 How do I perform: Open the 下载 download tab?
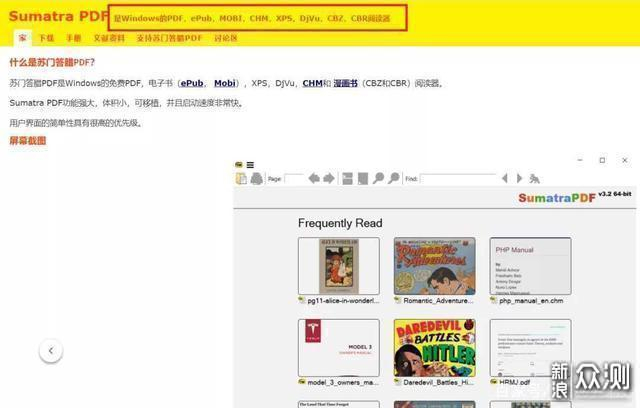(47, 38)
